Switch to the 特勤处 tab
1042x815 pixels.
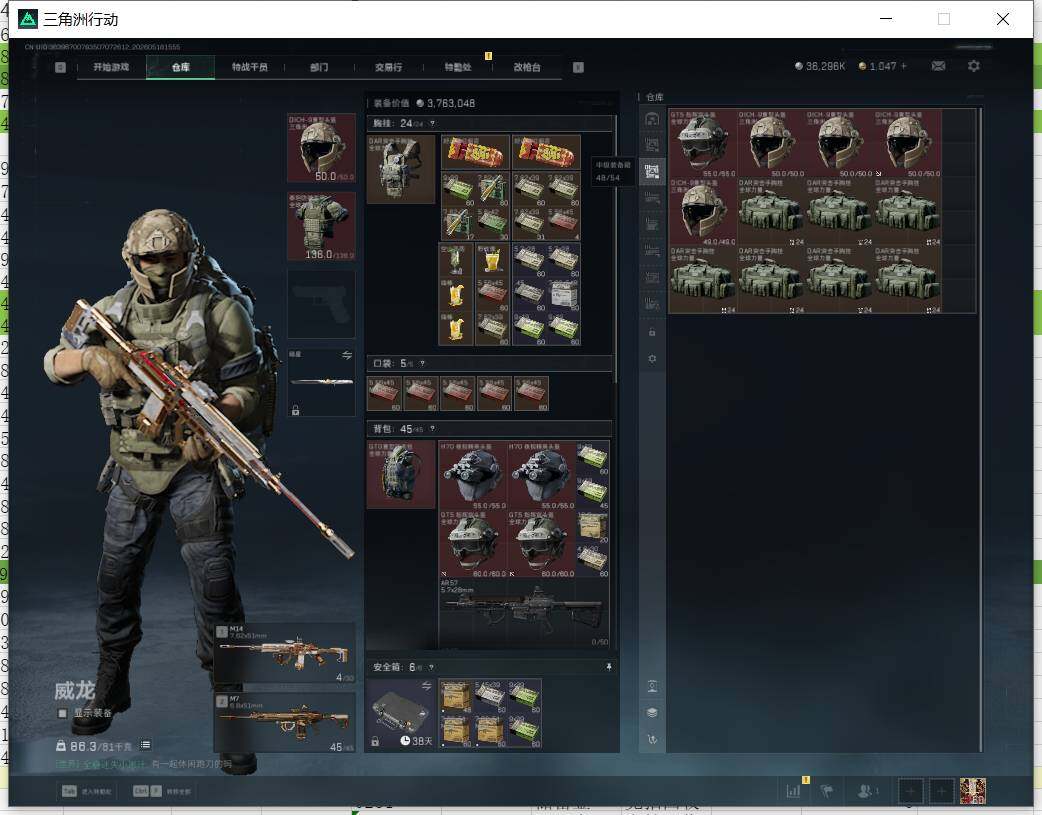coord(458,67)
